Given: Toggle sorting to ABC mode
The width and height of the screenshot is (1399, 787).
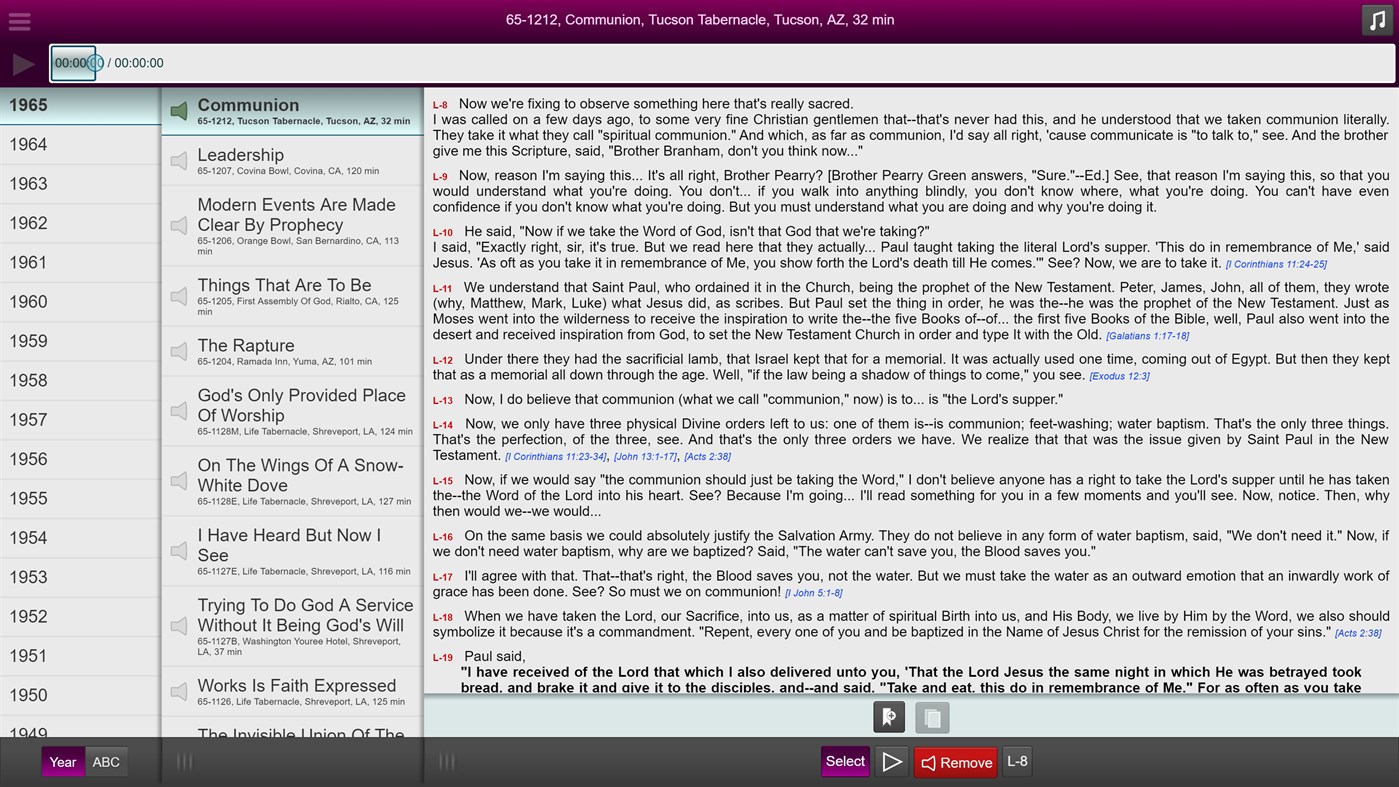Looking at the screenshot, I should [x=105, y=761].
